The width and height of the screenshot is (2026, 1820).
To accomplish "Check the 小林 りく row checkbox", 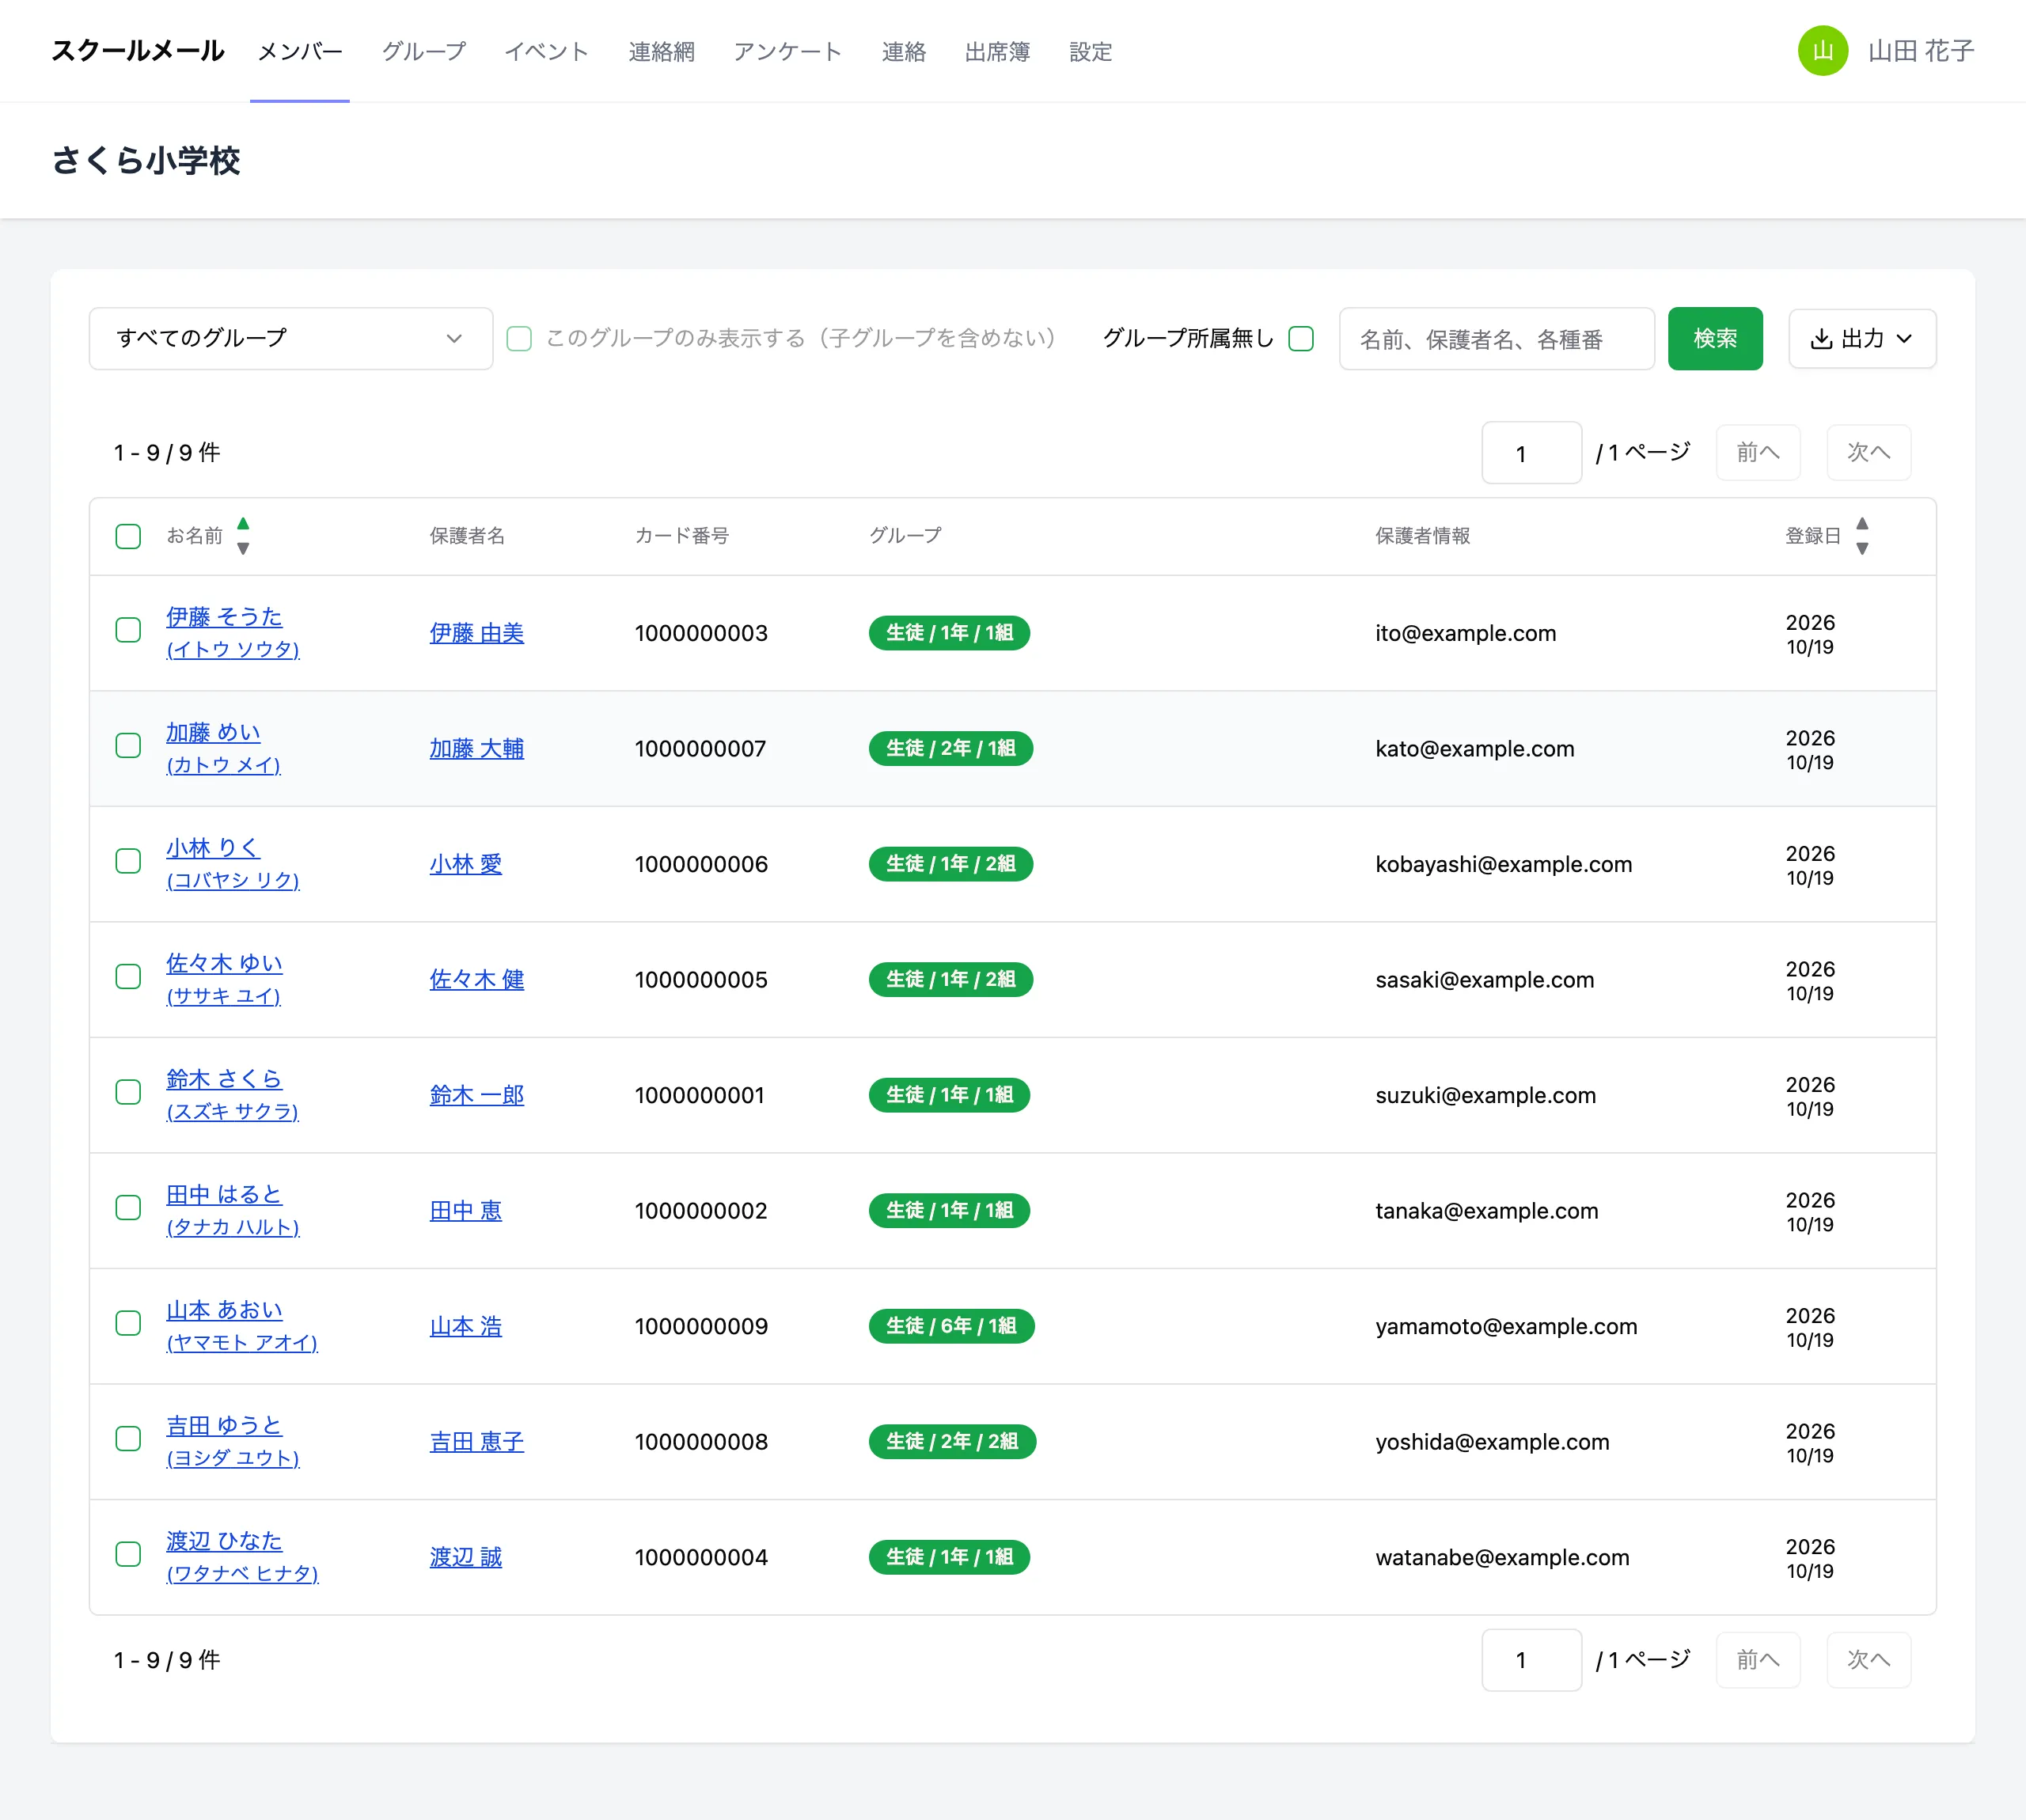I will point(128,861).
